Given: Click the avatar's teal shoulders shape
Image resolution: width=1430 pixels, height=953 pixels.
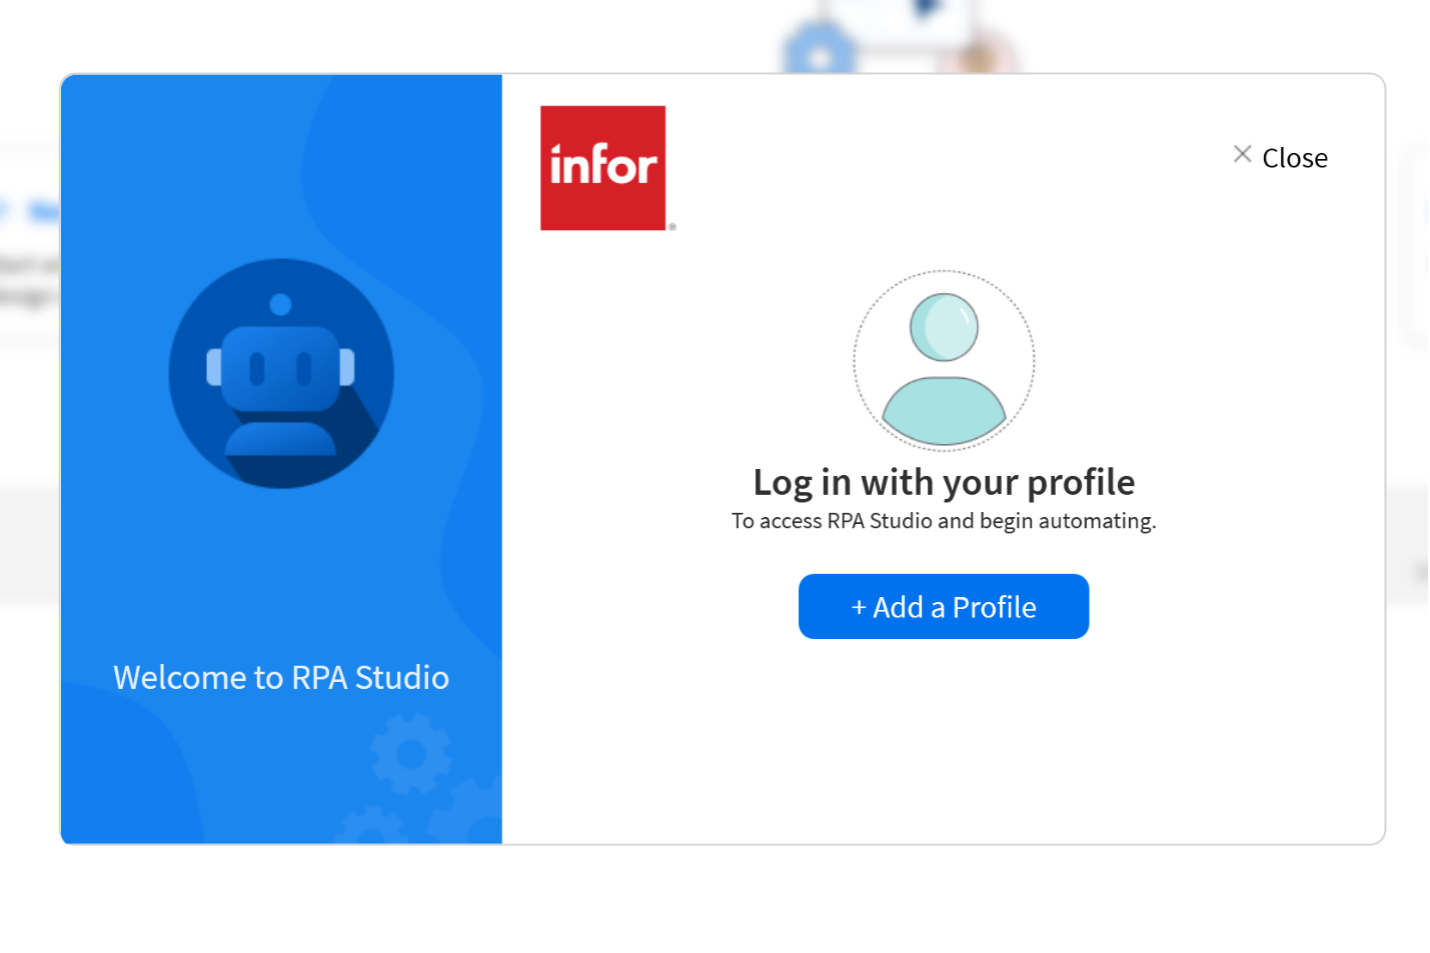Looking at the screenshot, I should [943, 410].
